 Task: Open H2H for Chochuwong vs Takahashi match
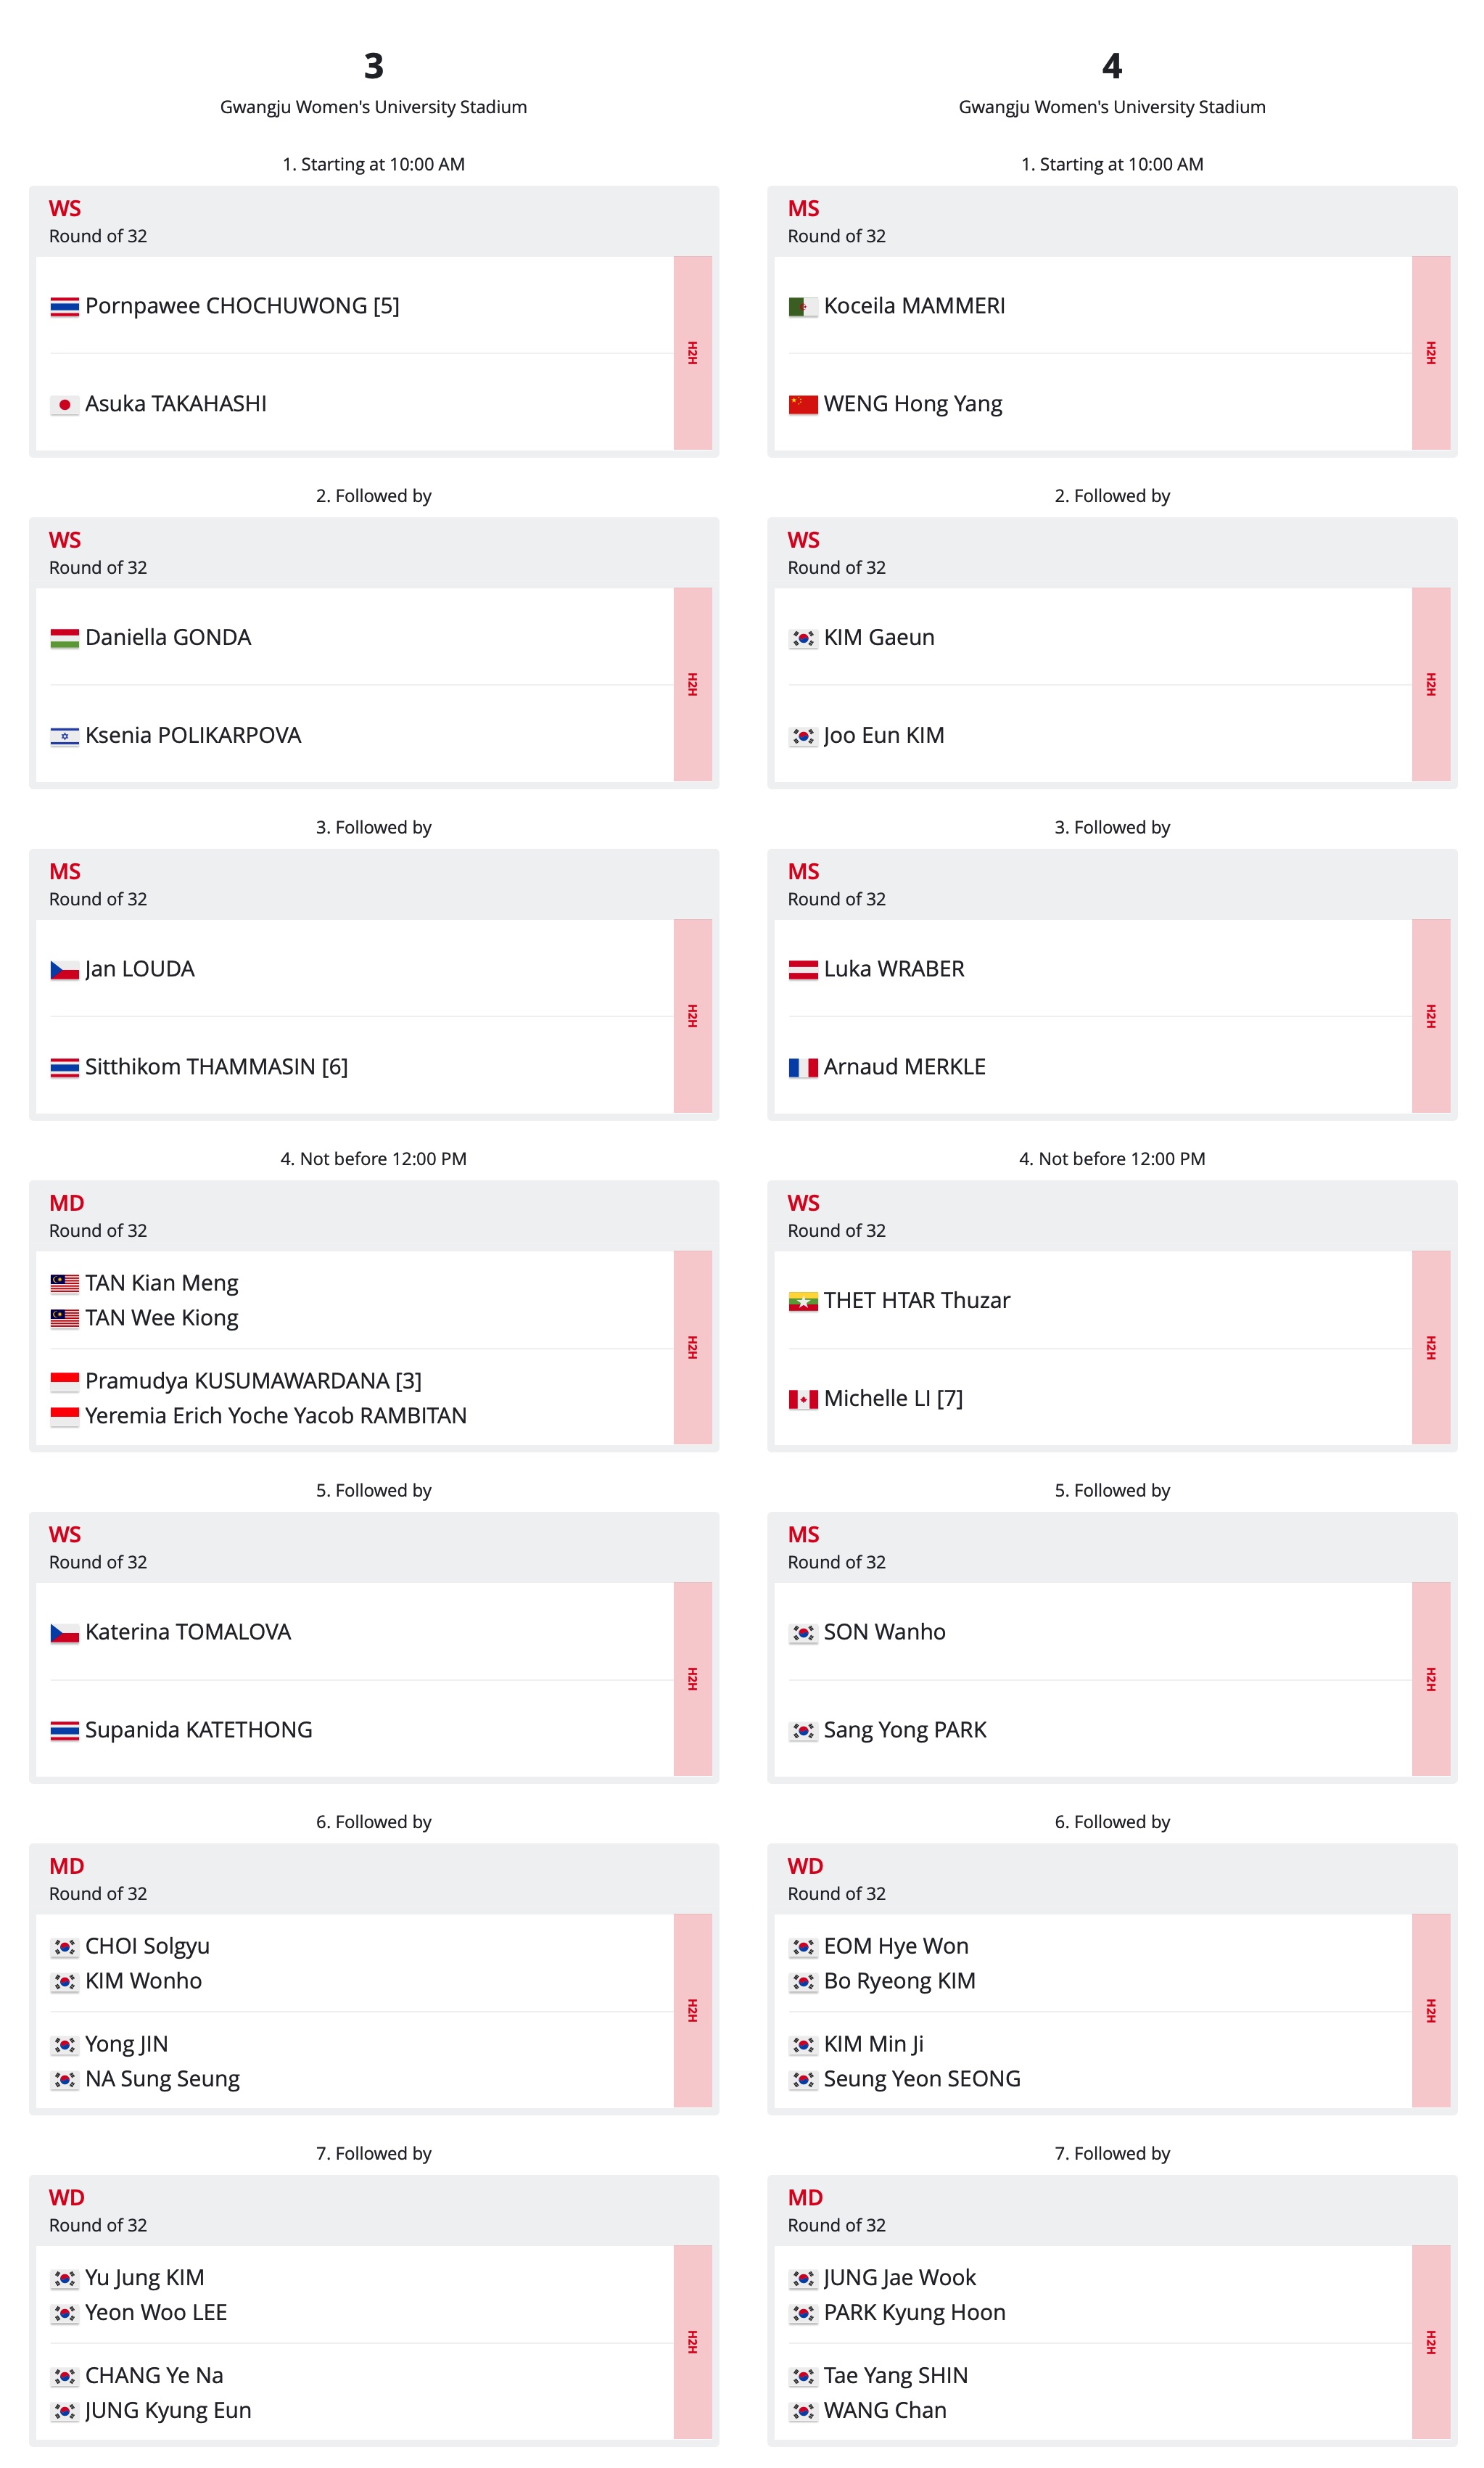pos(692,353)
